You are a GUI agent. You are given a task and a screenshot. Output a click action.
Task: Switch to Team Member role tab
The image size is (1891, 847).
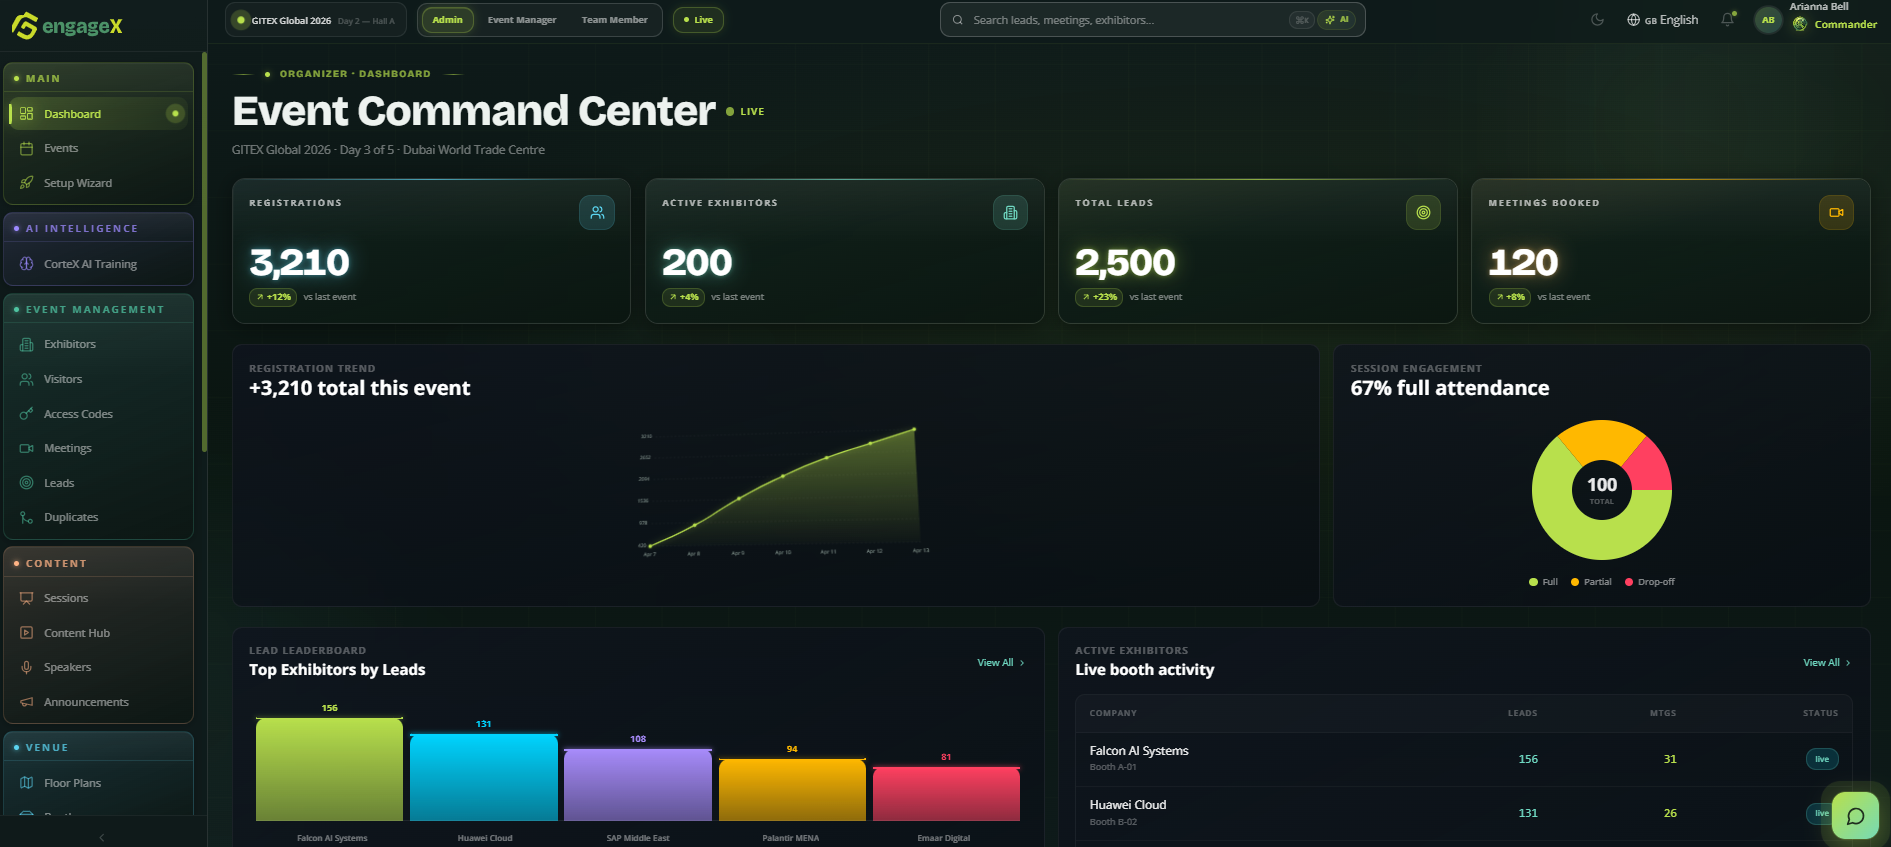click(614, 20)
